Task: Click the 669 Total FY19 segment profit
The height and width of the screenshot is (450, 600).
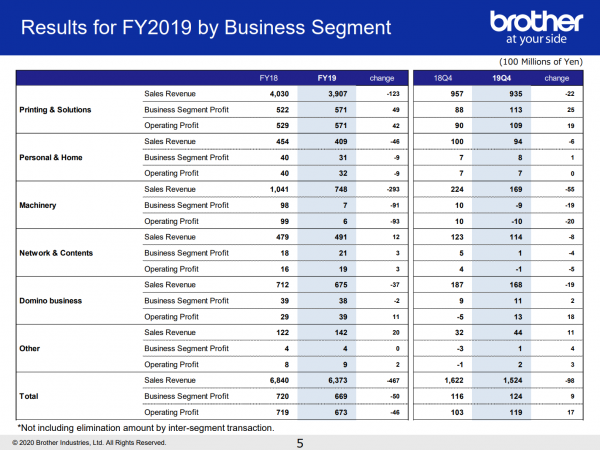Action: (341, 396)
